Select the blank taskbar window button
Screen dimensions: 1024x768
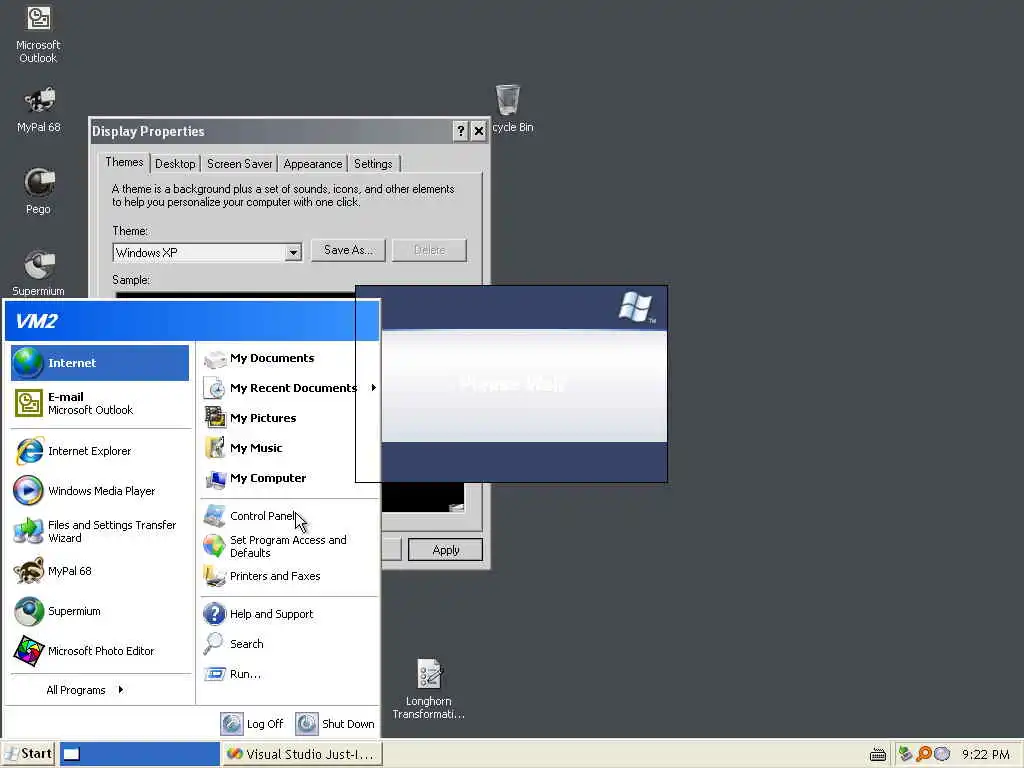click(140, 754)
